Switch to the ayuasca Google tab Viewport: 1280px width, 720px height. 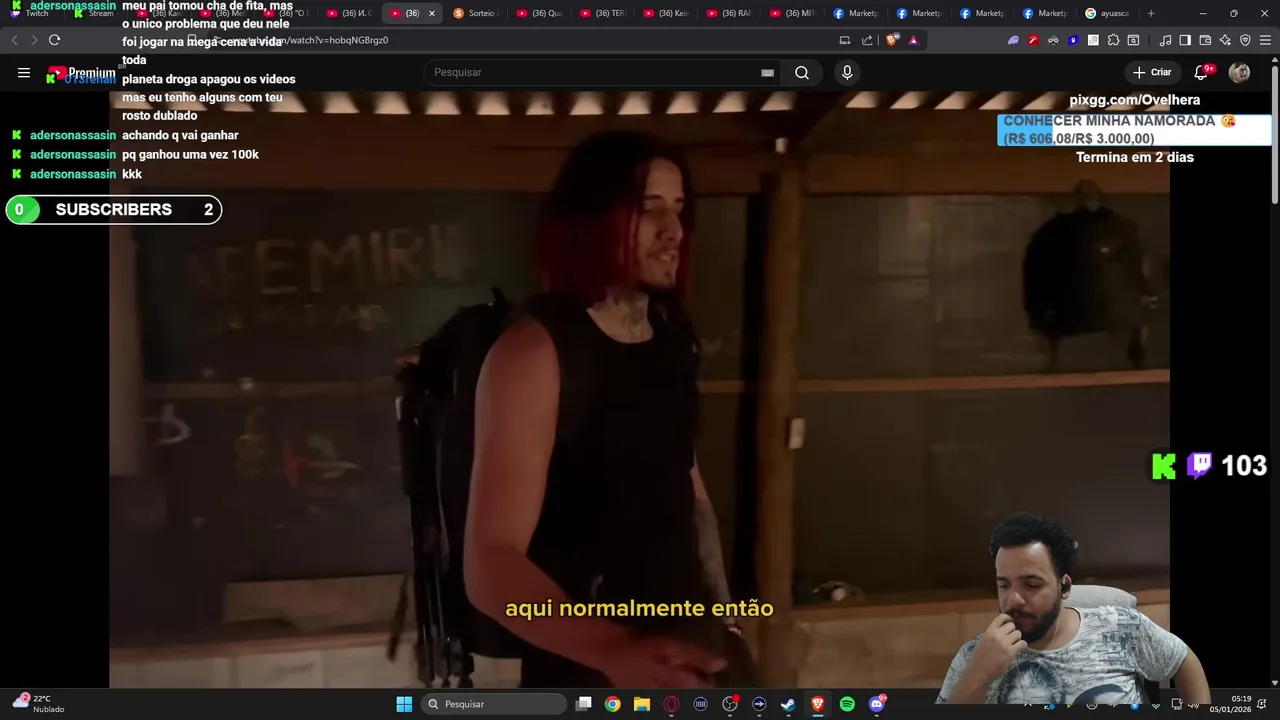[1107, 13]
